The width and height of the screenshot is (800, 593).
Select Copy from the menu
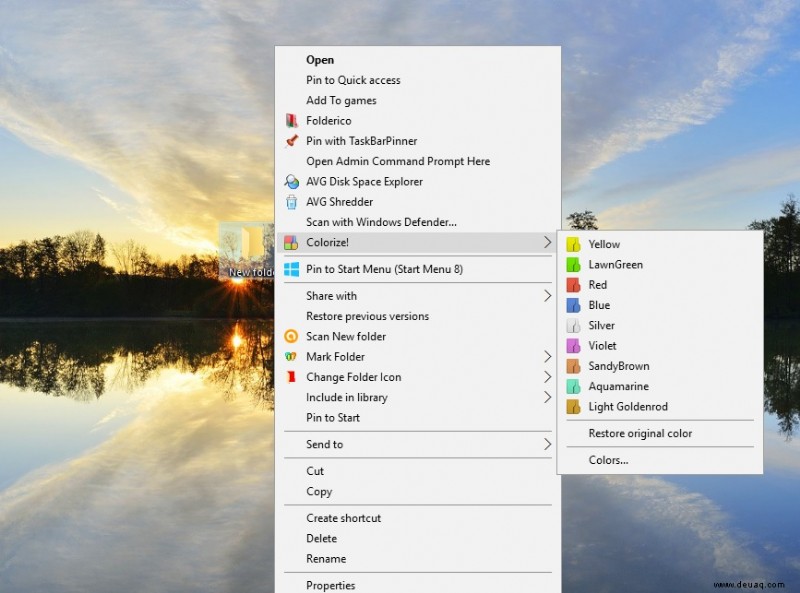coord(417,491)
